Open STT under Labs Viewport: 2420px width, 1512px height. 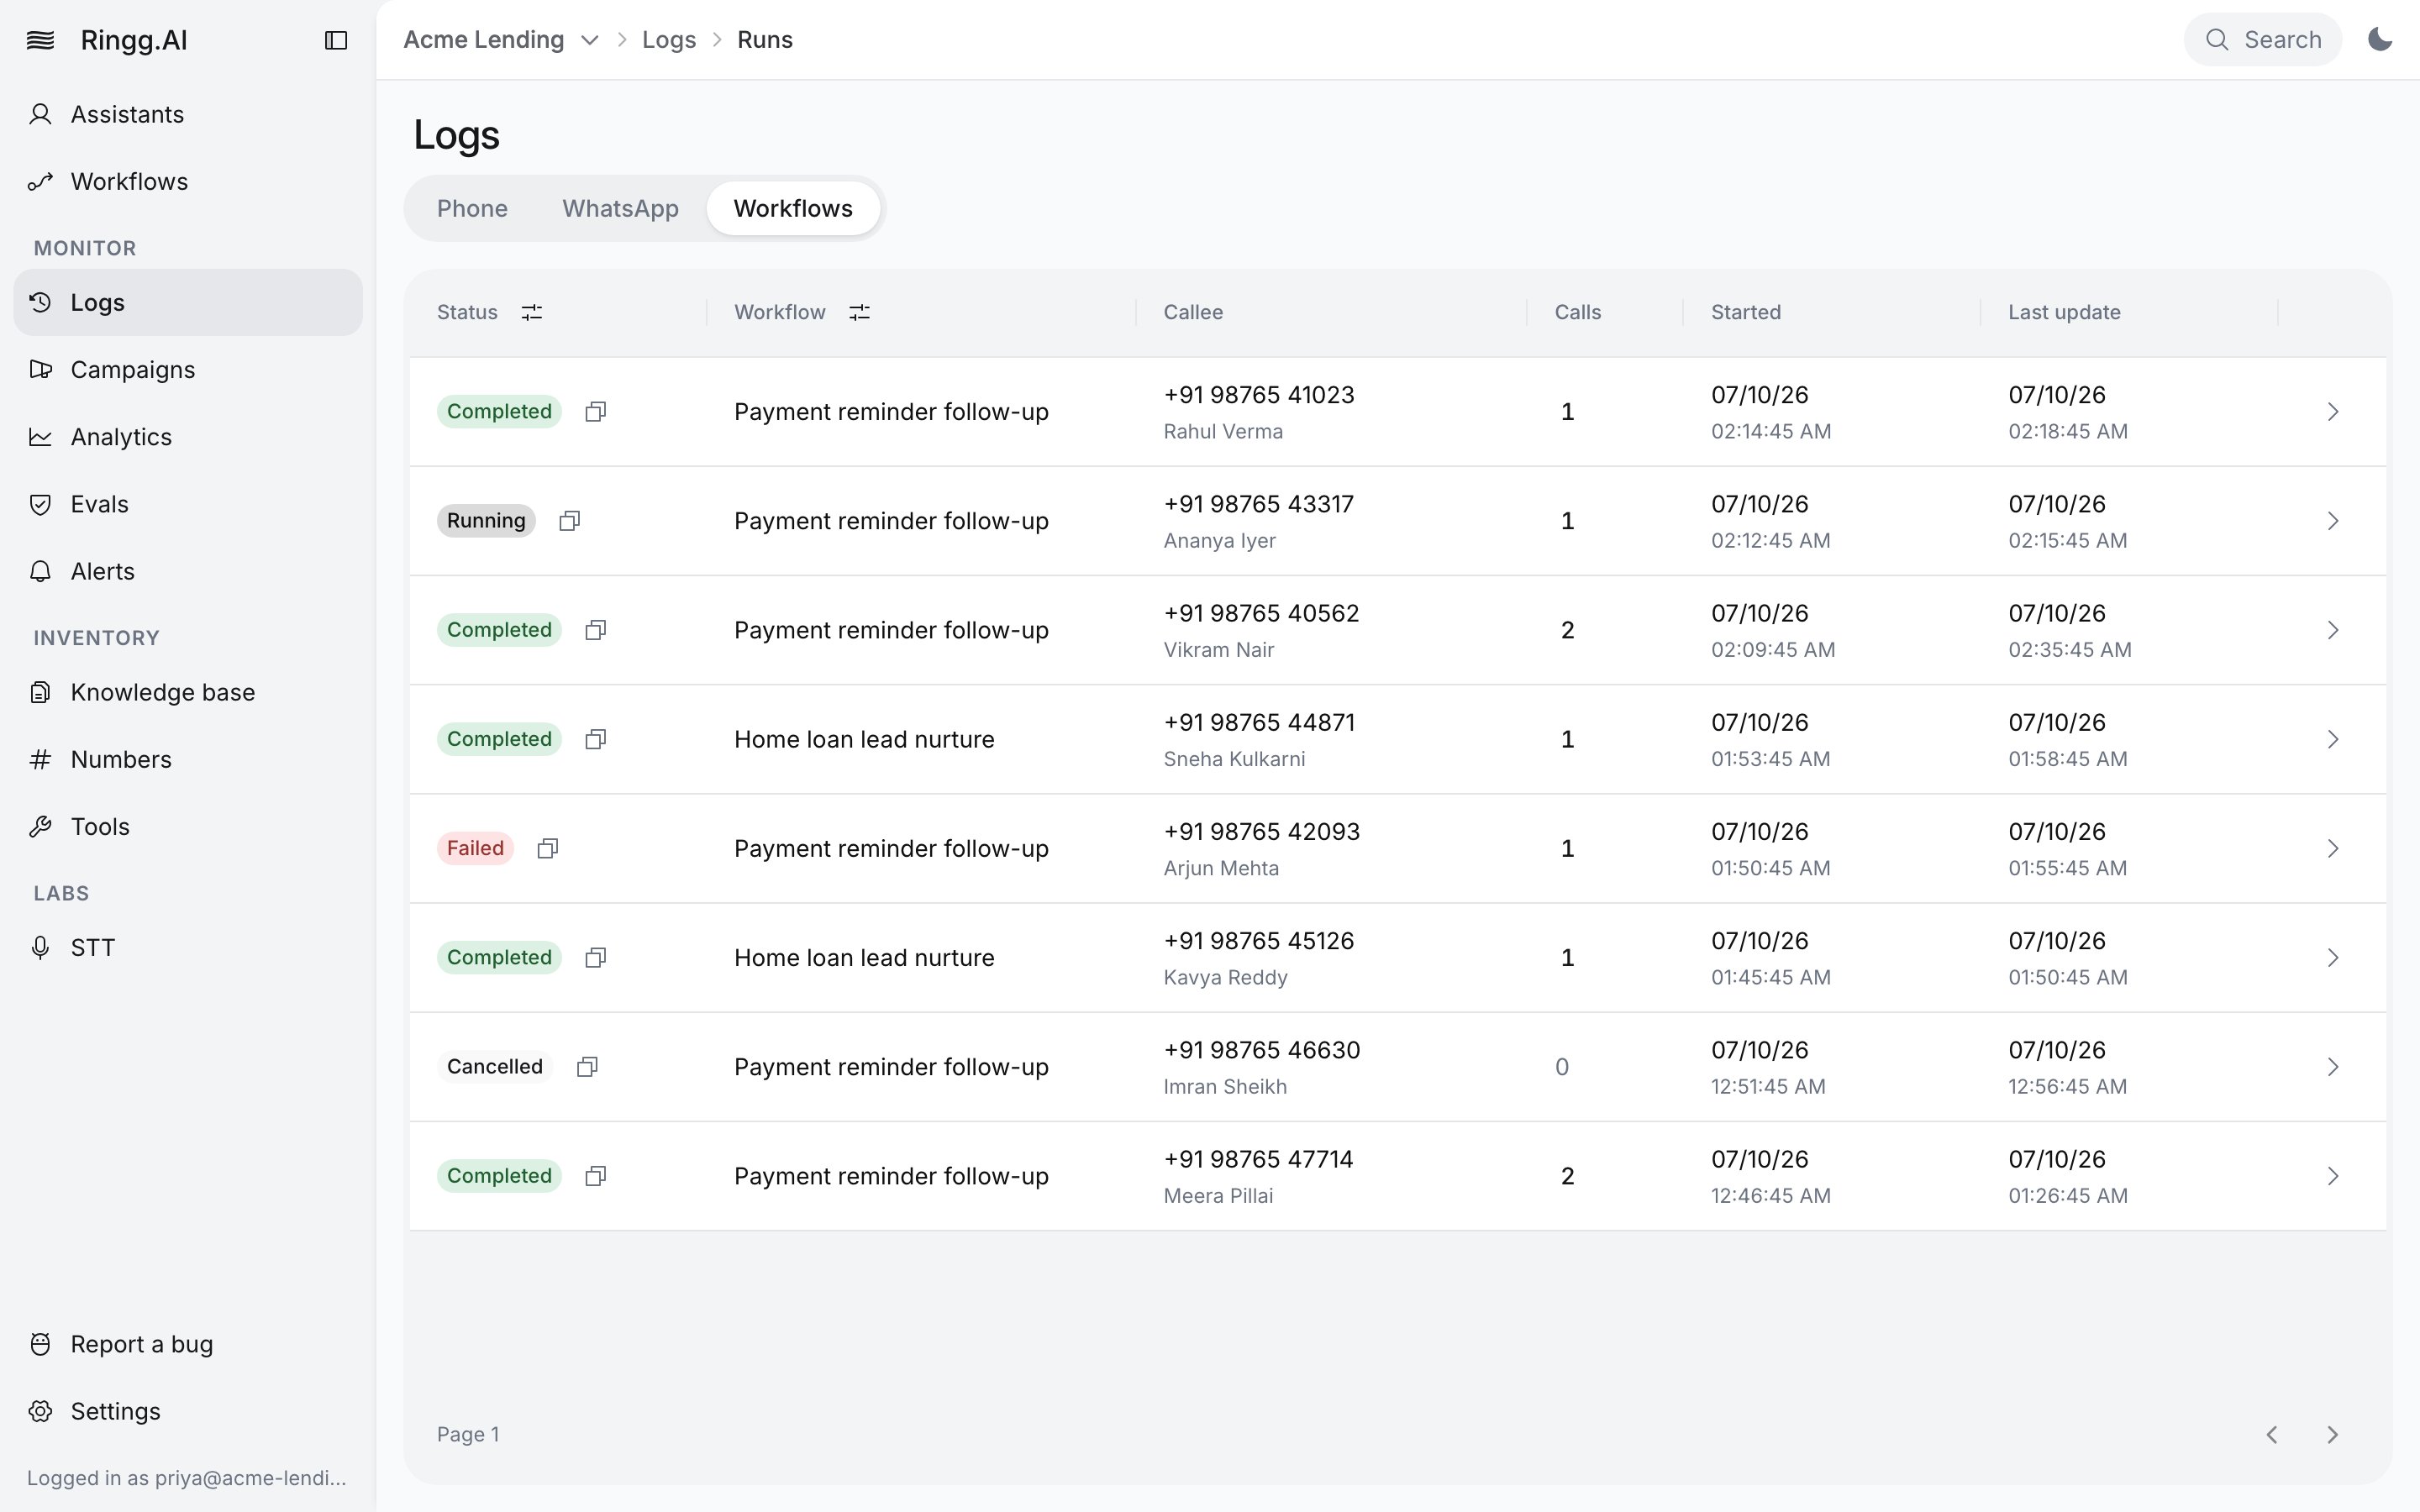click(x=188, y=946)
